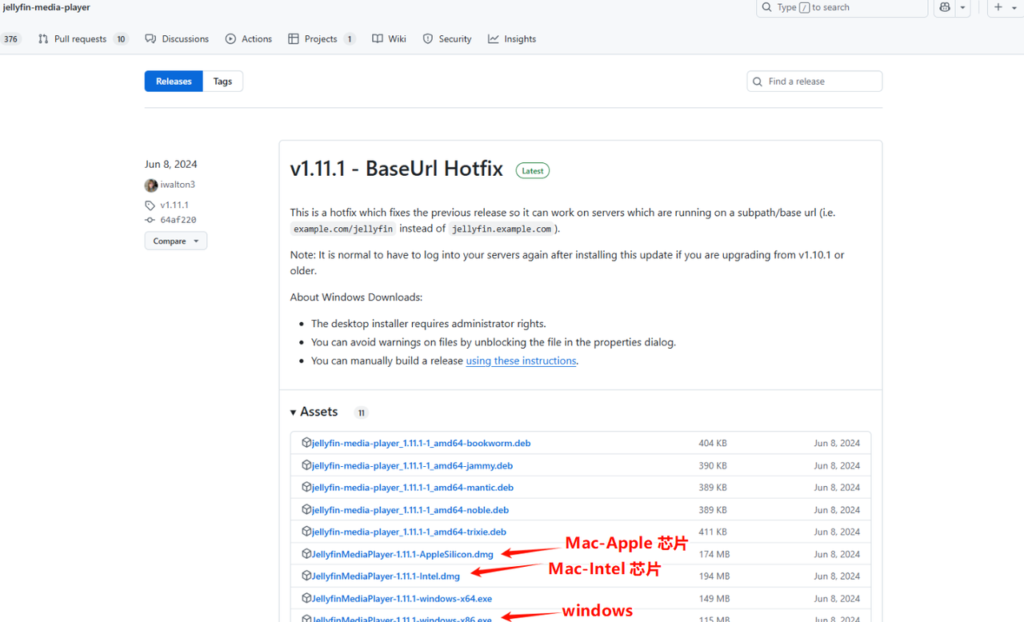Click the Insights graph icon
Image resolution: width=1024 pixels, height=622 pixels.
point(493,39)
